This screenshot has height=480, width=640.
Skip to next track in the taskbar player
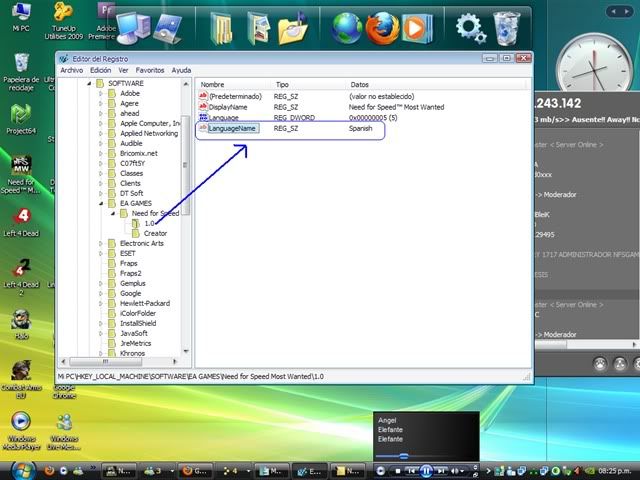coord(441,471)
